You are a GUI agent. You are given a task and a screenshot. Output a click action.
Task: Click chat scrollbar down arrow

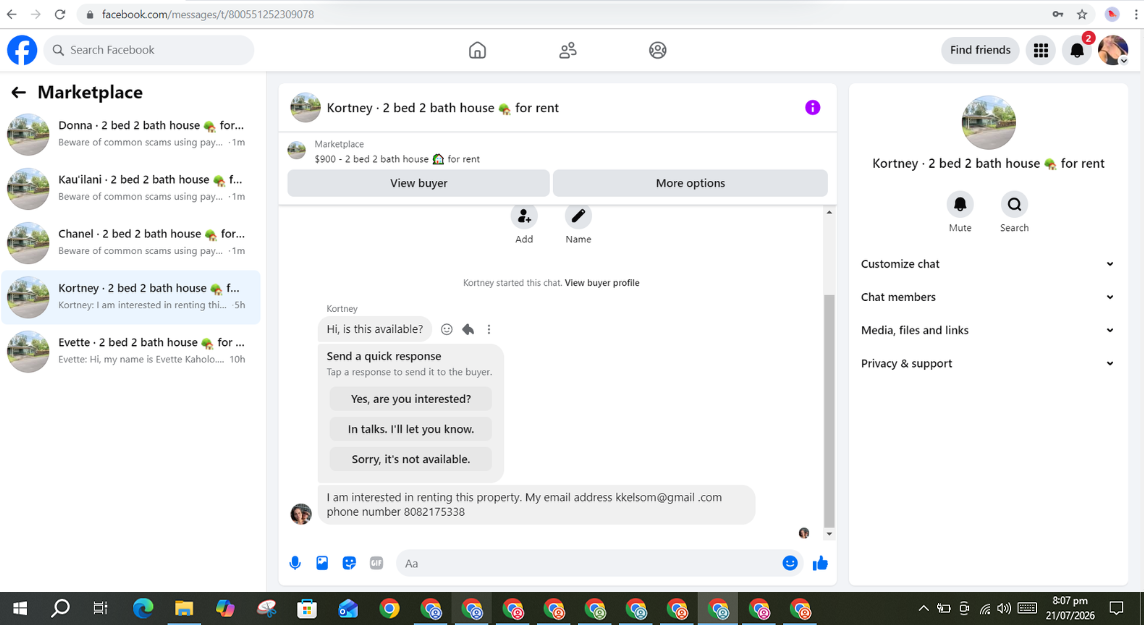(x=829, y=535)
